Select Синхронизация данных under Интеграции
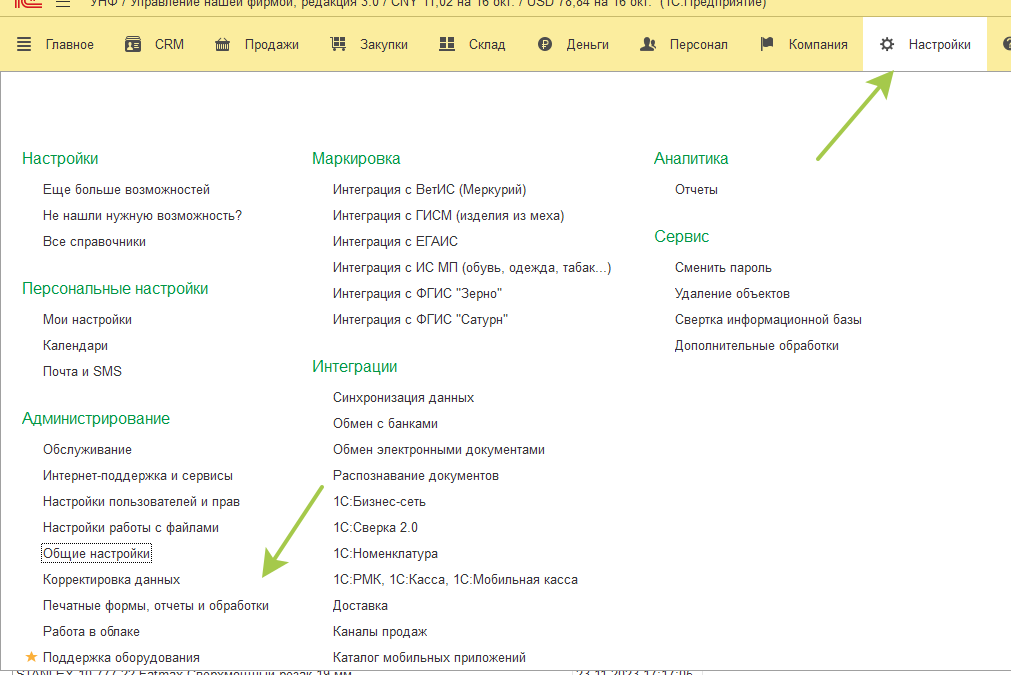 (x=403, y=397)
